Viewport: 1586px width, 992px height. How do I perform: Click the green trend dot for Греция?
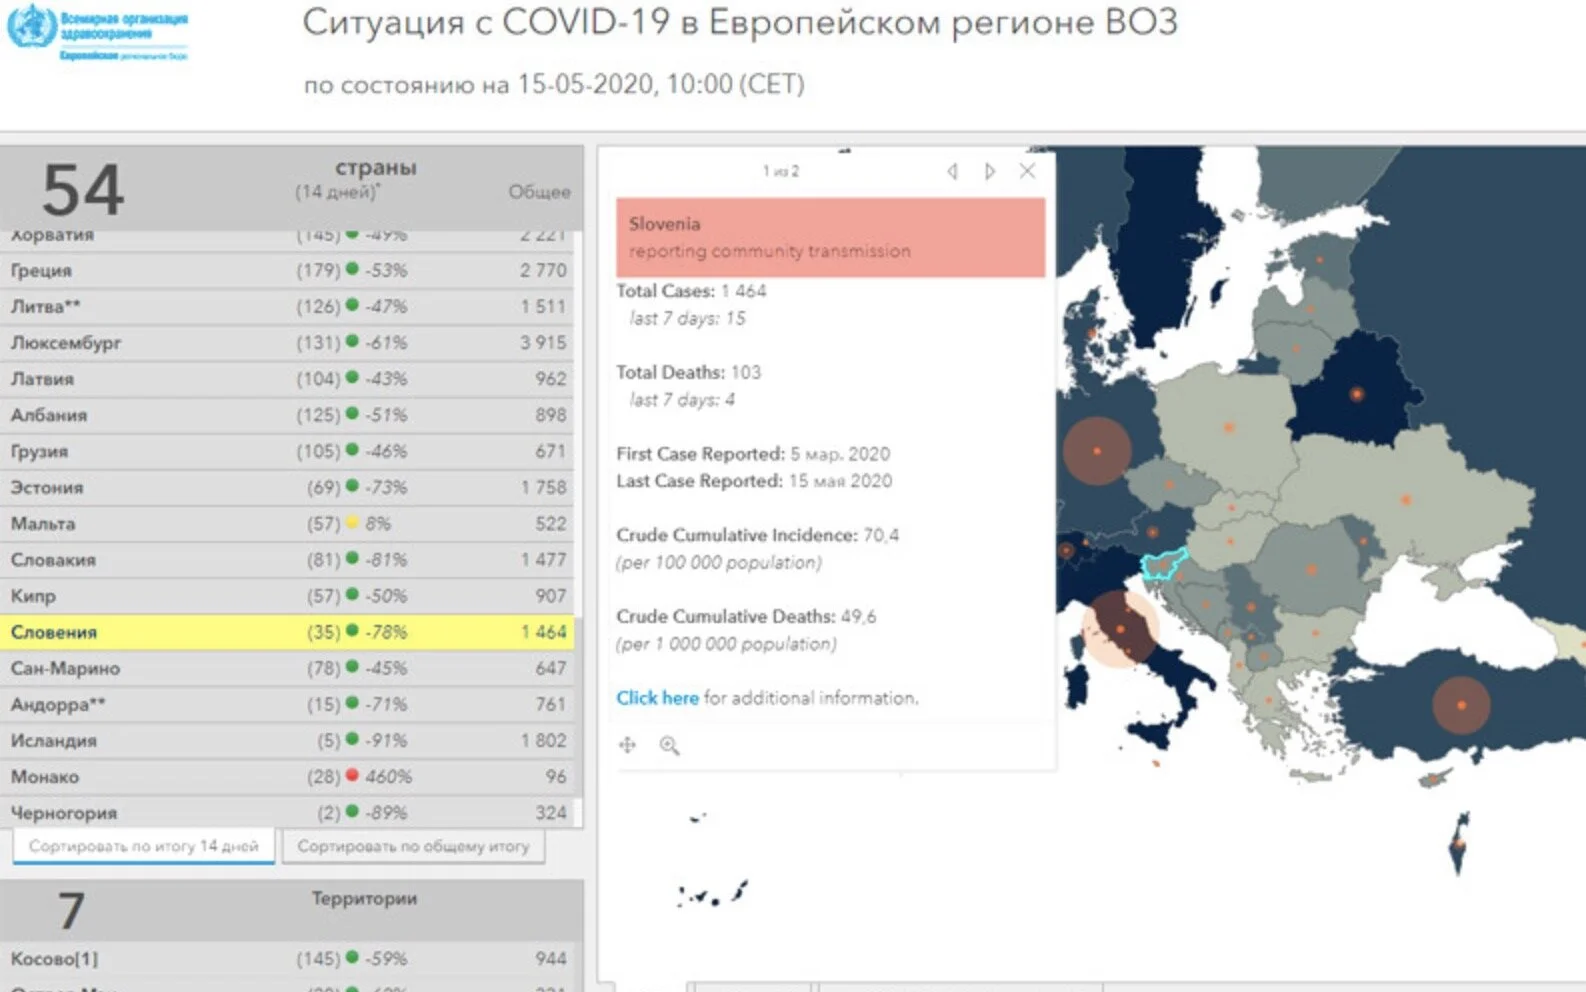[x=352, y=269]
